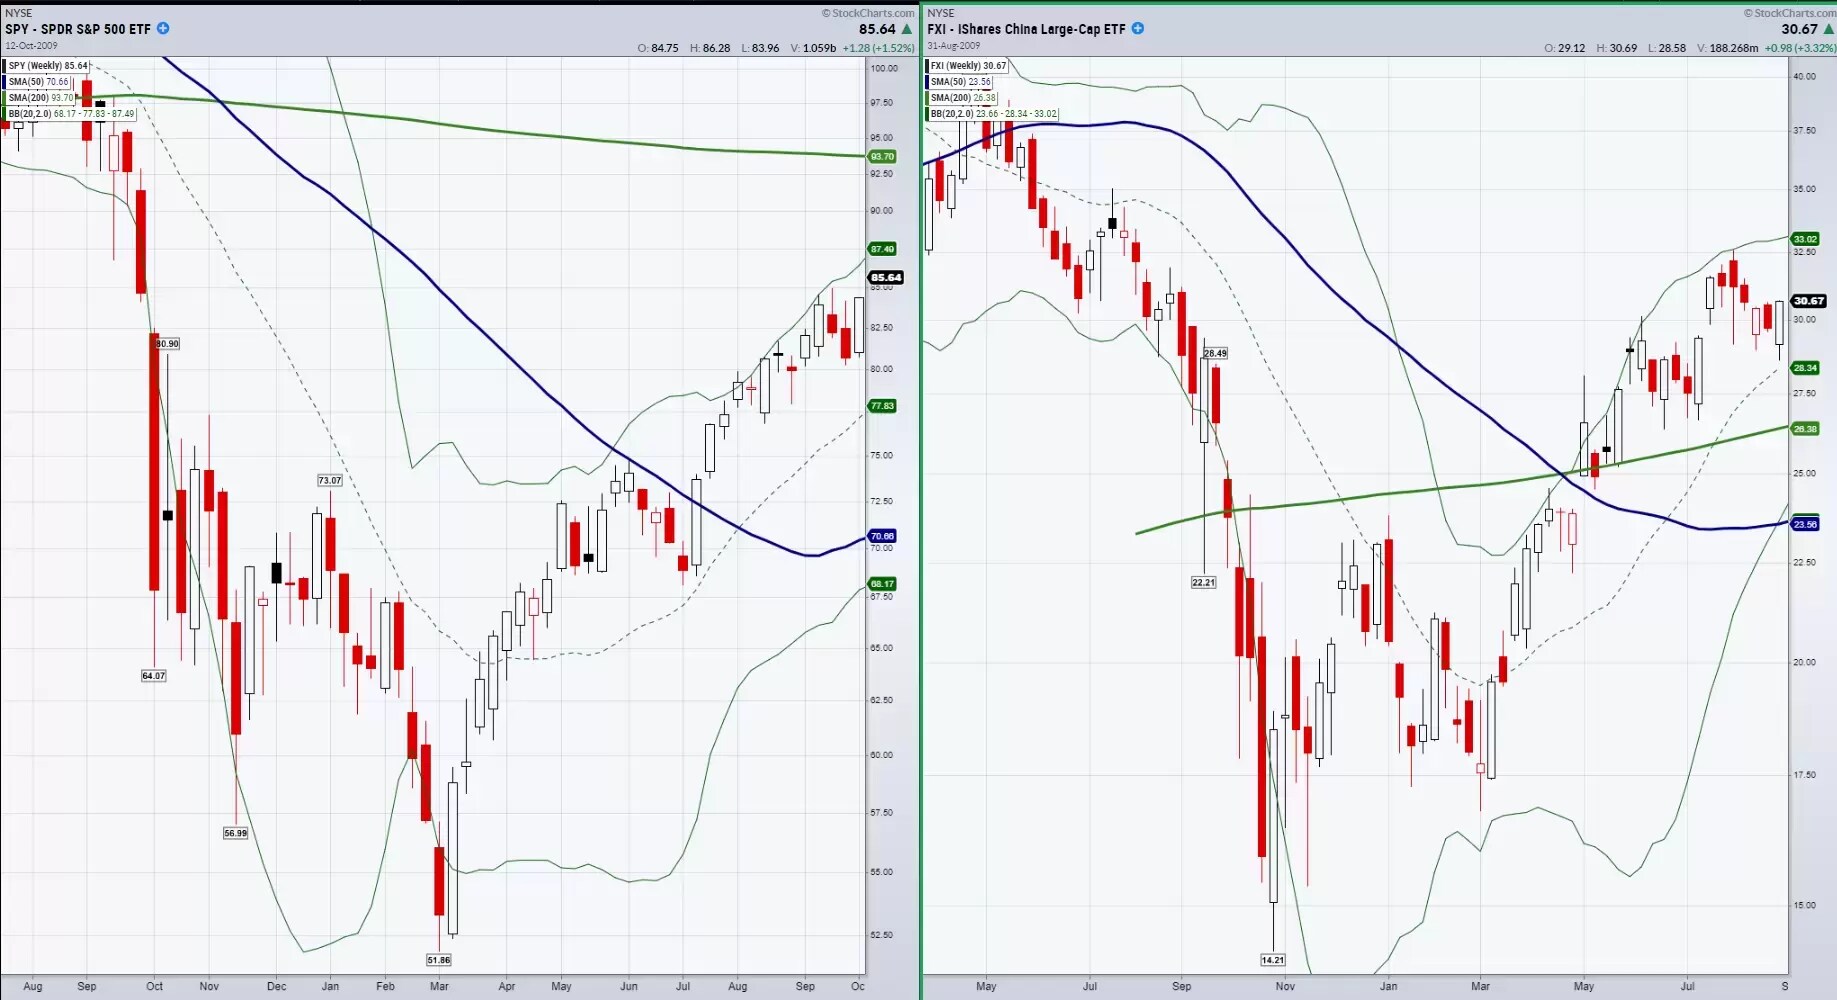1837x1000 pixels.
Task: Click the 28.49 annotation on FXI chart
Action: (1215, 354)
